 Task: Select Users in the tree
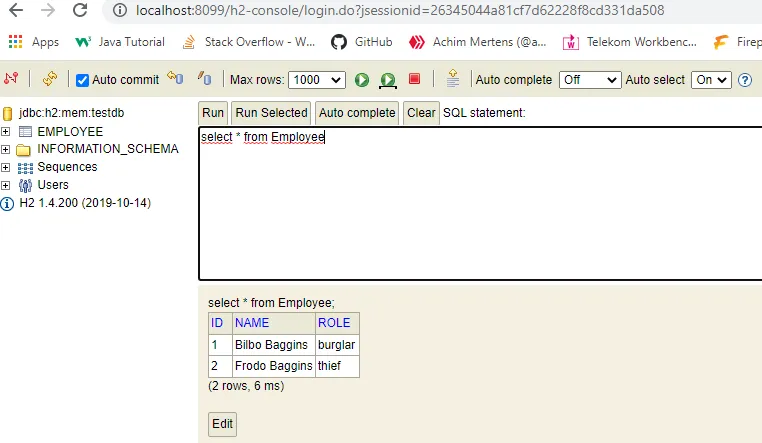[x=53, y=185]
